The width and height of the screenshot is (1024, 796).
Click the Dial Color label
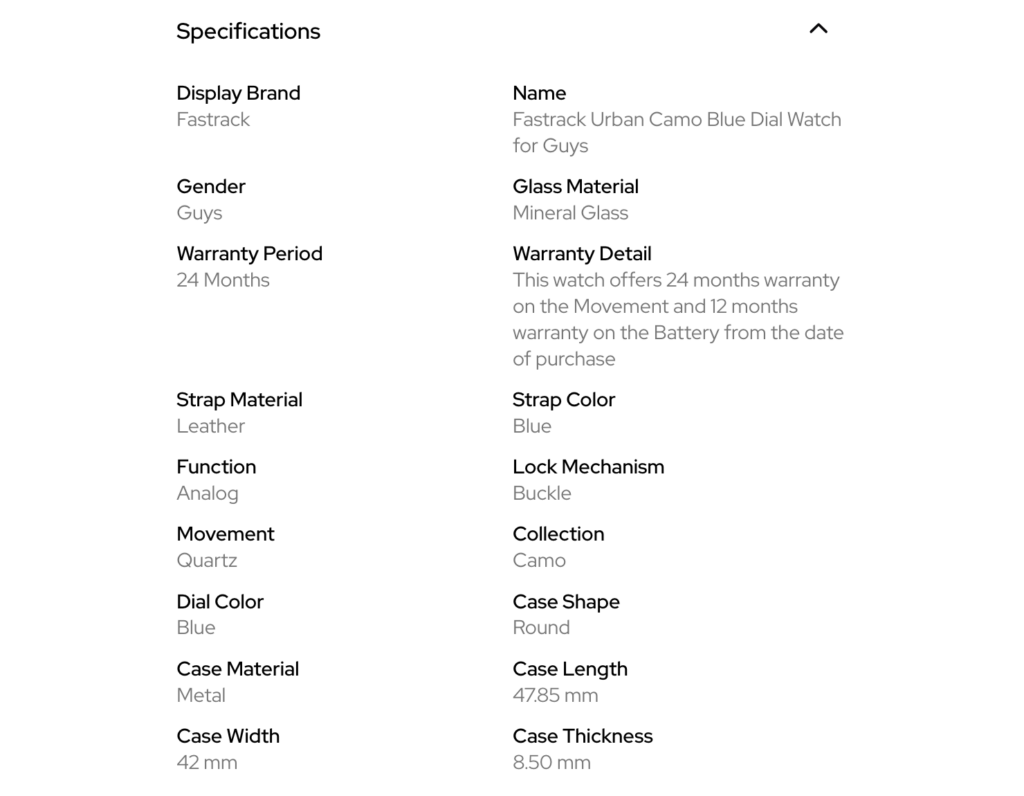click(x=220, y=602)
